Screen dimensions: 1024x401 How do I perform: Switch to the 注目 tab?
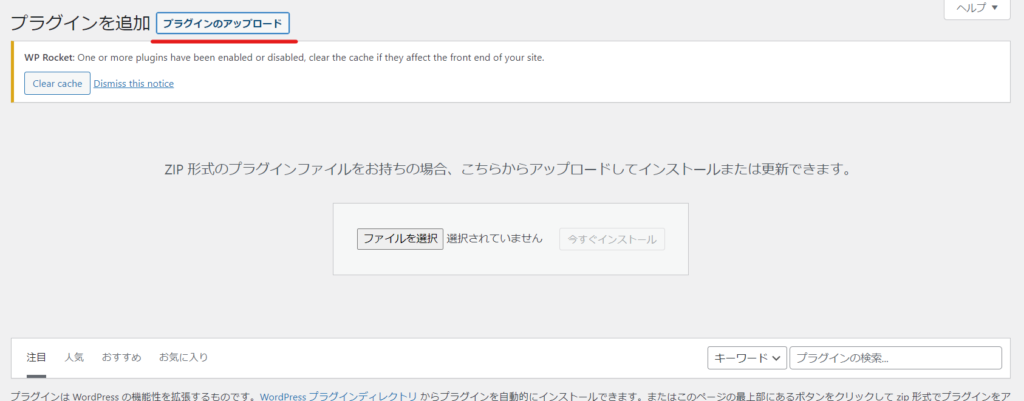[36, 357]
